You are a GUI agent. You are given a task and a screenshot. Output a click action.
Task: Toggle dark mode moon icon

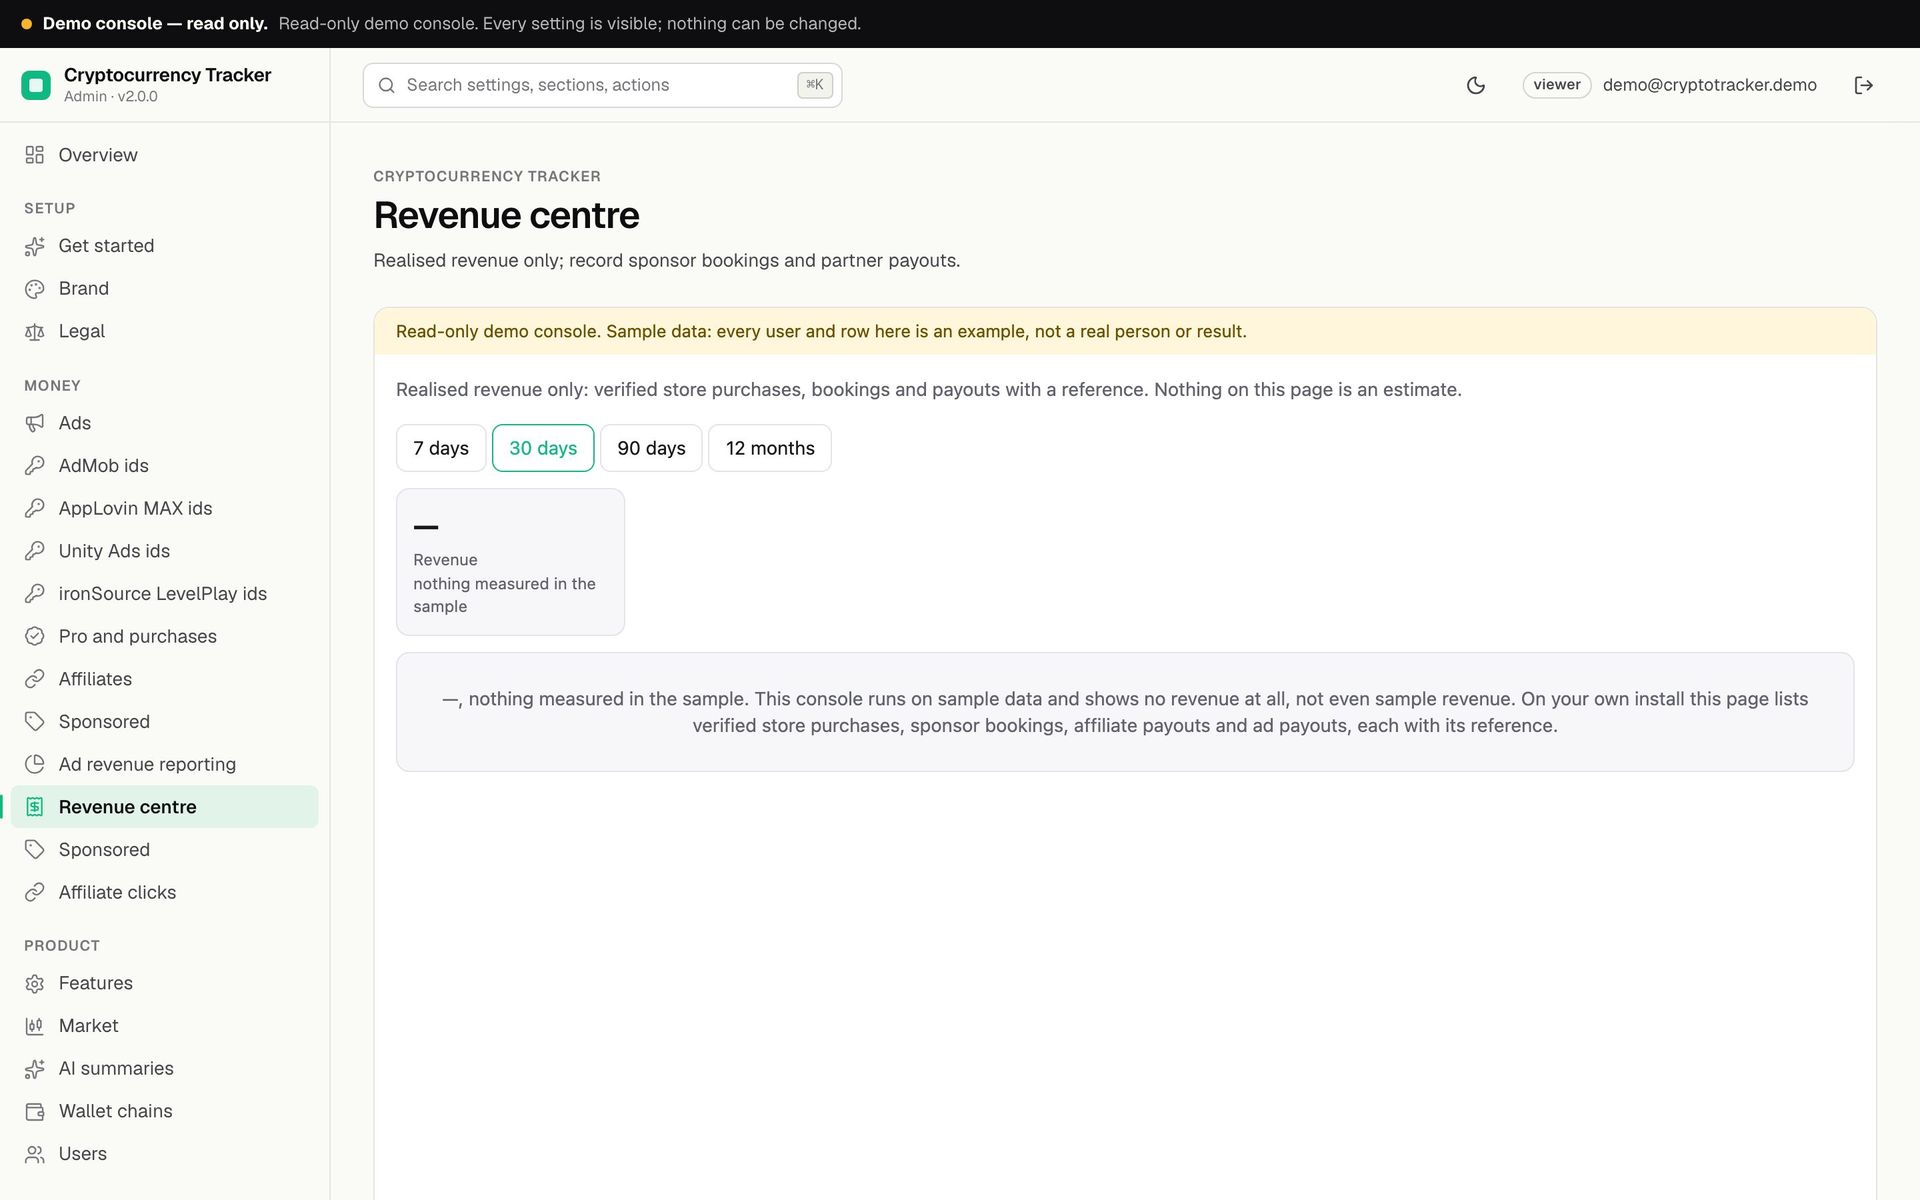[1475, 85]
